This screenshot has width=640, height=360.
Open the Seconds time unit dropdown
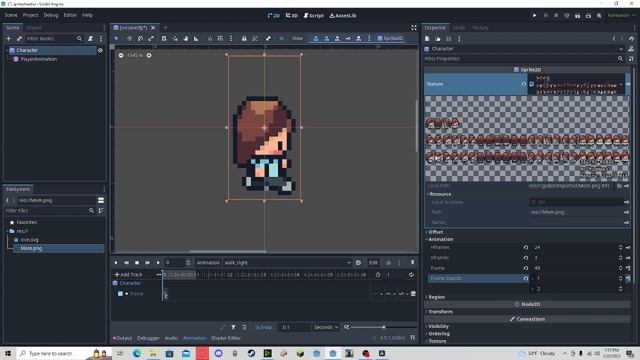pyautogui.click(x=325, y=327)
